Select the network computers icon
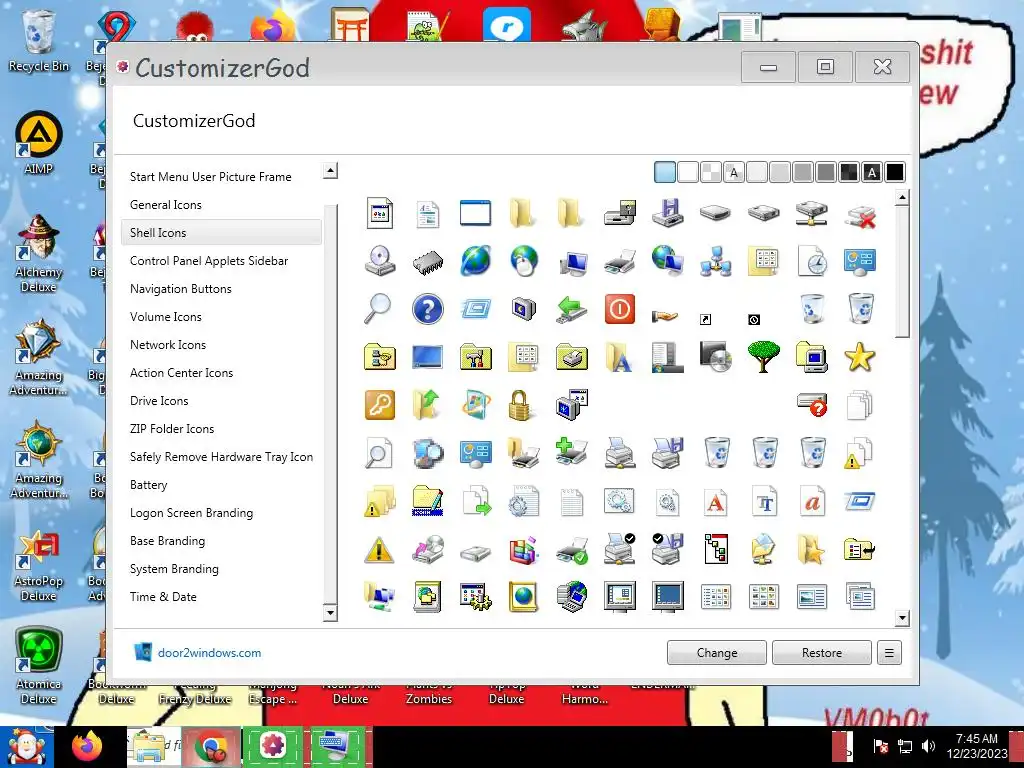This screenshot has width=1024, height=768. click(715, 261)
